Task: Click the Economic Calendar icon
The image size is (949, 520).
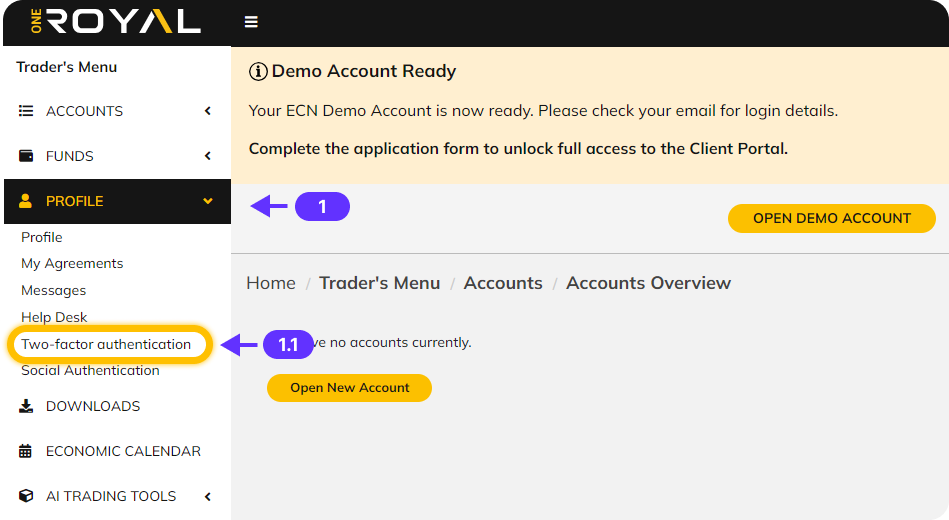Action: tap(27, 451)
